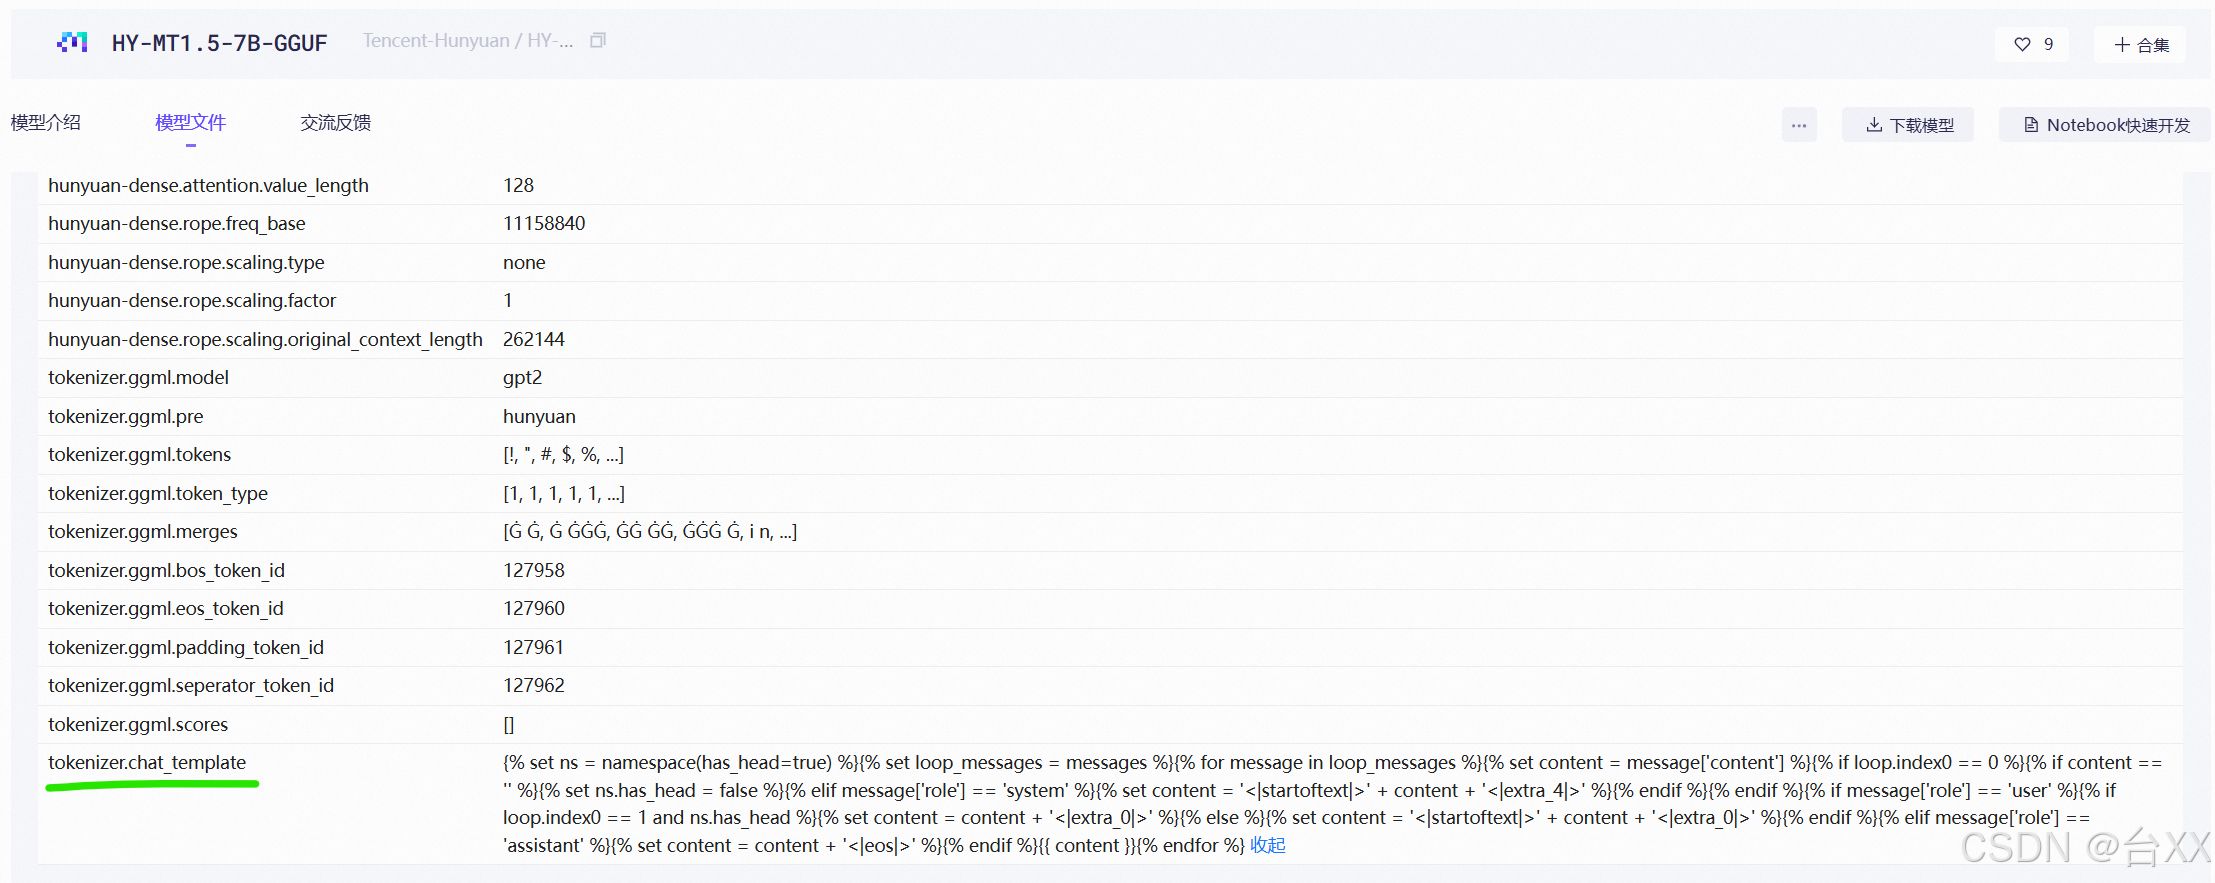The height and width of the screenshot is (883, 2215).
Task: Select tokenizer.ggml.tokens key
Action: tap(139, 454)
